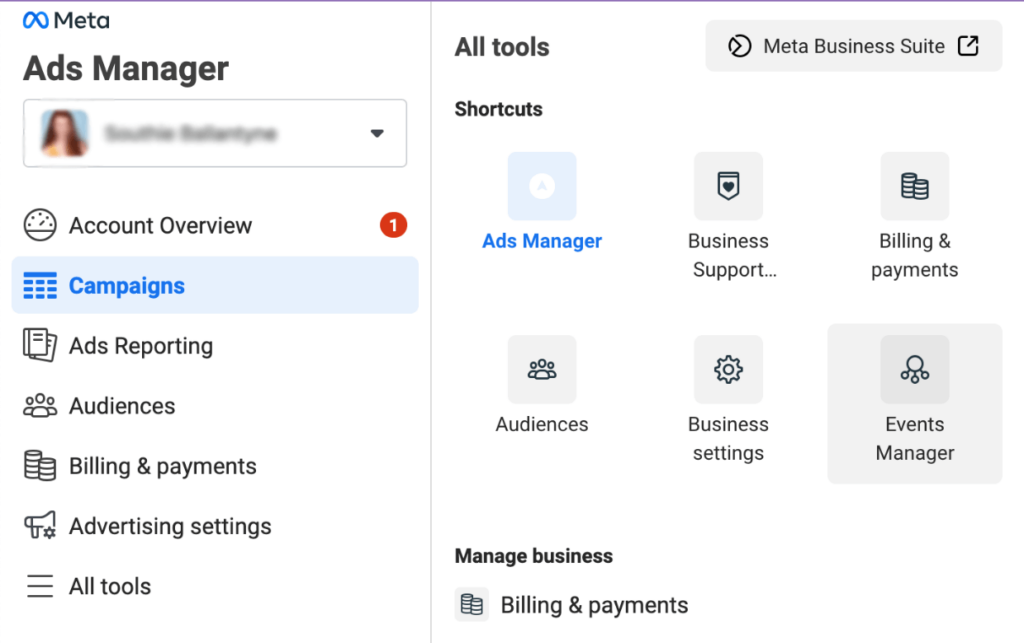Open Billing & payments under Manage business

[594, 605]
